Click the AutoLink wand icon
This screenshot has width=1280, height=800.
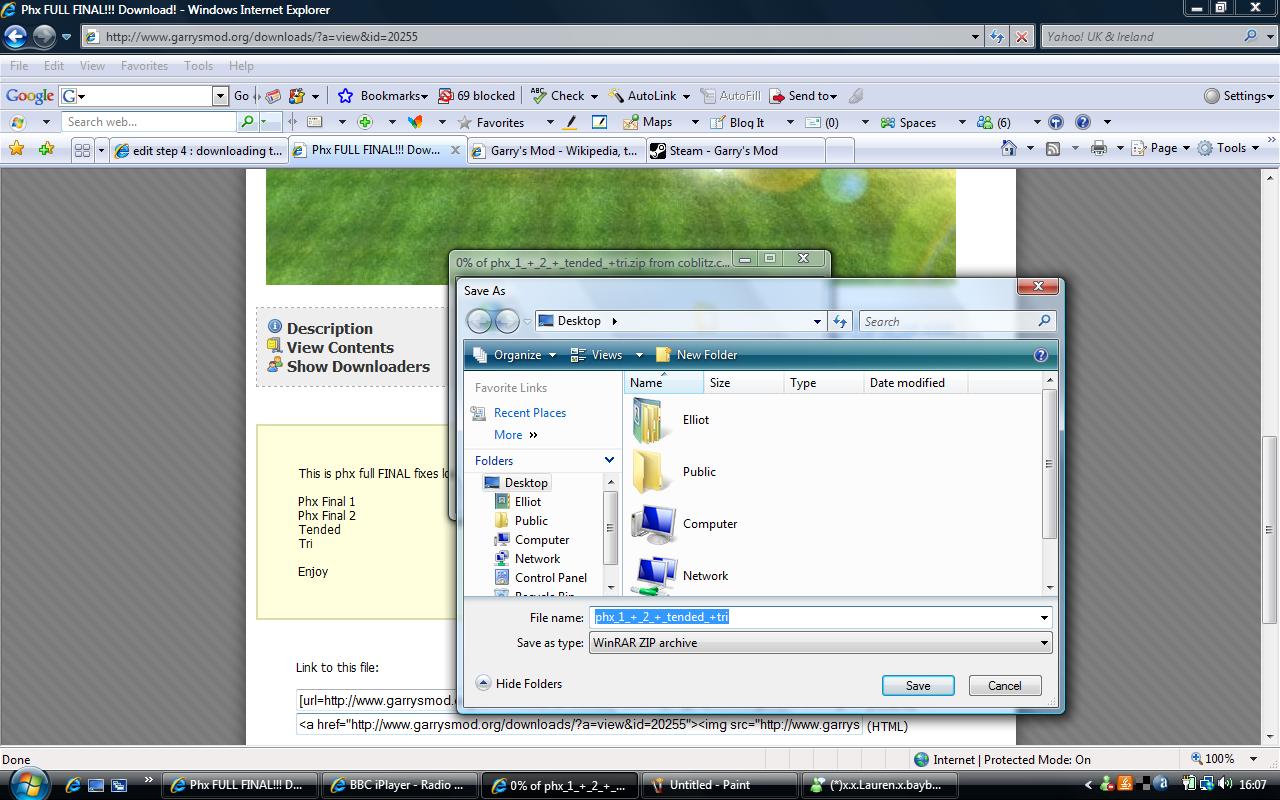click(x=616, y=96)
